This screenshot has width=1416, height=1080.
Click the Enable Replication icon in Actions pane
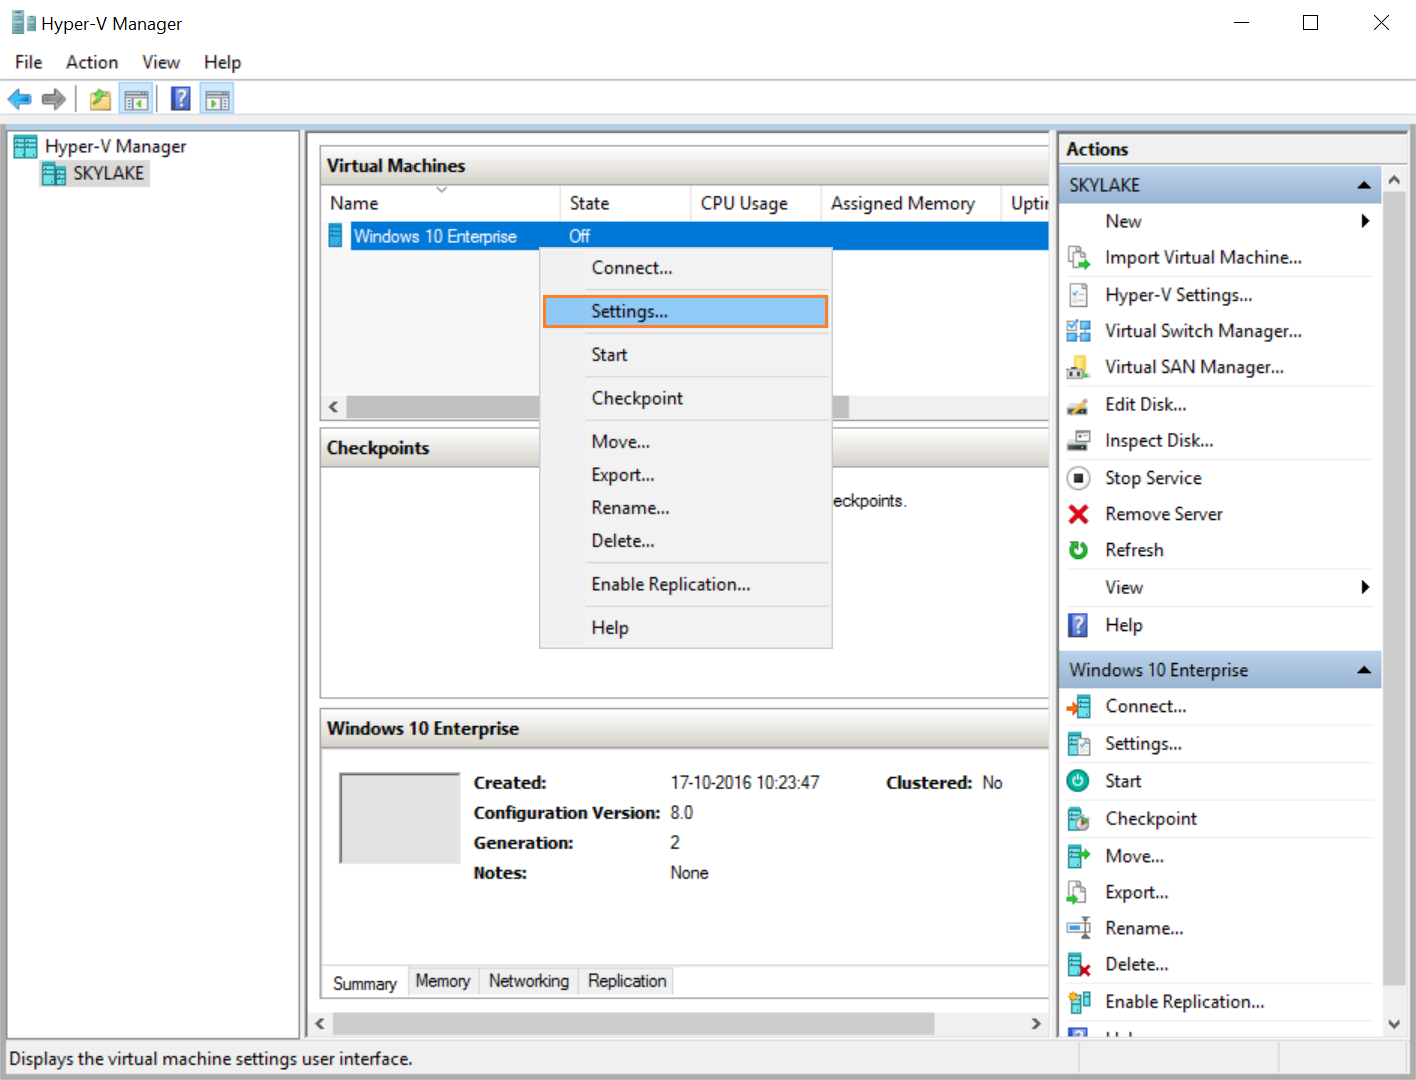point(1079,1002)
